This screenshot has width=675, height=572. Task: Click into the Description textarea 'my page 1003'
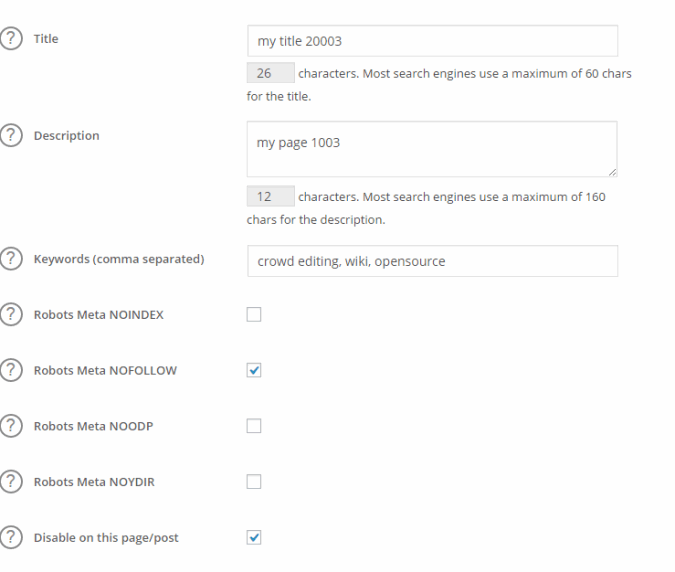432,149
